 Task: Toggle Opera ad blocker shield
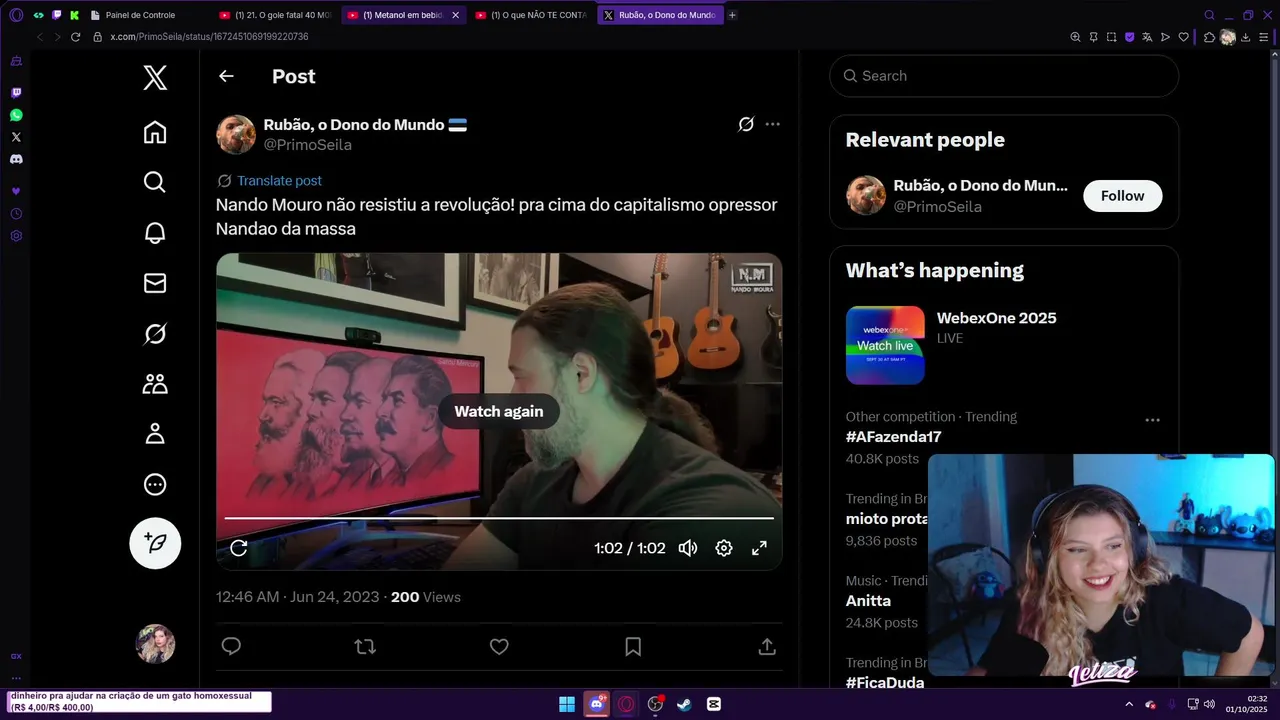[x=1129, y=37]
